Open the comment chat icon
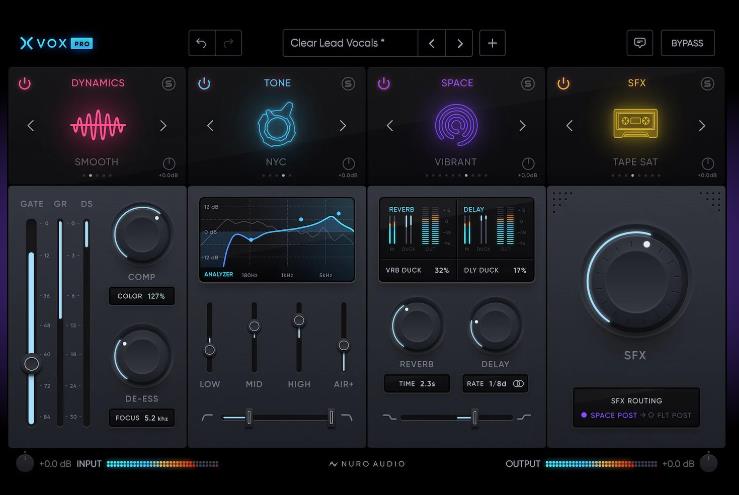Screen dimensions: 739x495 click(x=639, y=43)
